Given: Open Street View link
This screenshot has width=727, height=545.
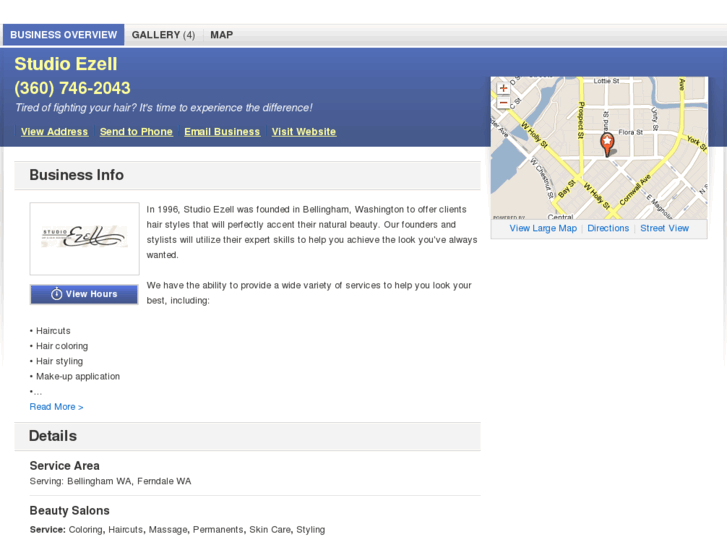Looking at the screenshot, I should (x=664, y=228).
